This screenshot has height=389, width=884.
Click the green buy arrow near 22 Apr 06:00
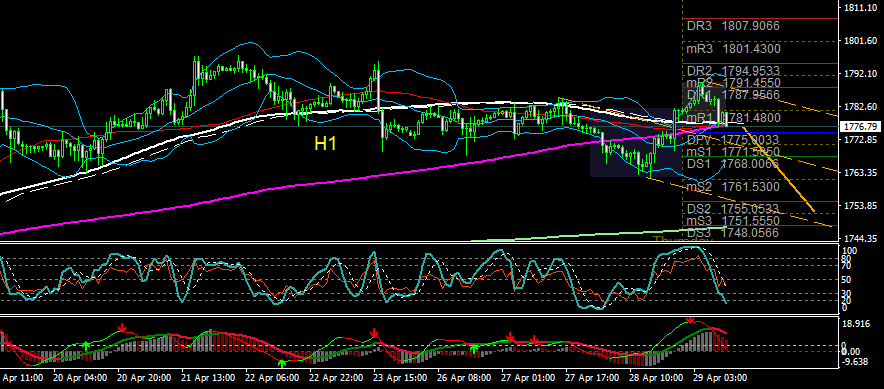coord(282,363)
